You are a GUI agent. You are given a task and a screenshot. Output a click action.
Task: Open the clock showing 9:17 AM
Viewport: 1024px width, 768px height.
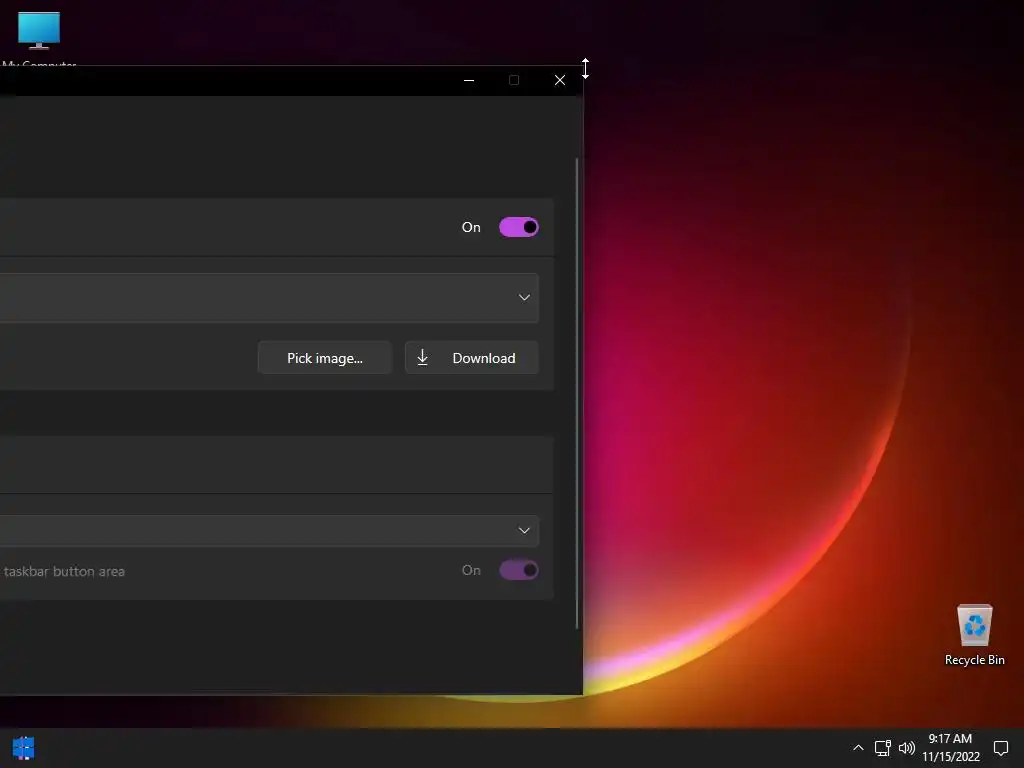951,748
